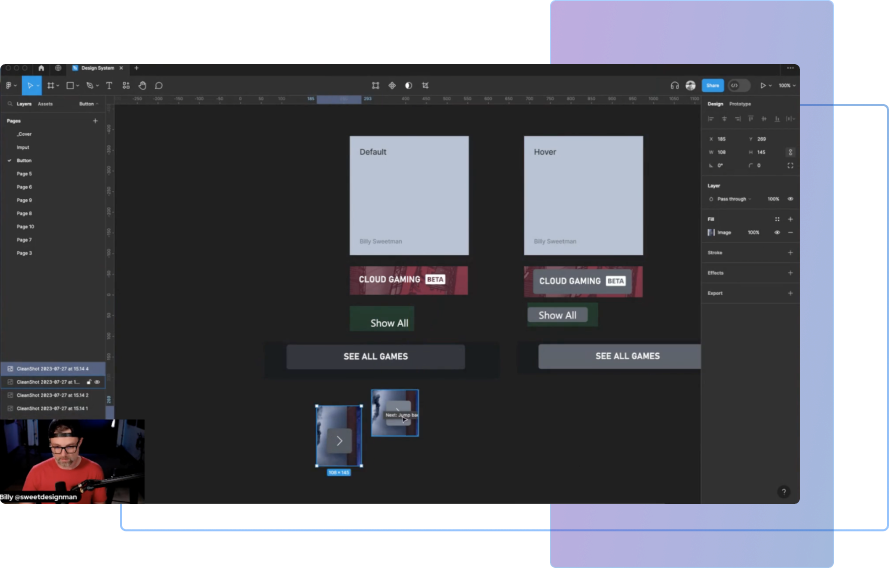Open the Pass through blend mode dropdown
889x568 pixels.
click(734, 199)
